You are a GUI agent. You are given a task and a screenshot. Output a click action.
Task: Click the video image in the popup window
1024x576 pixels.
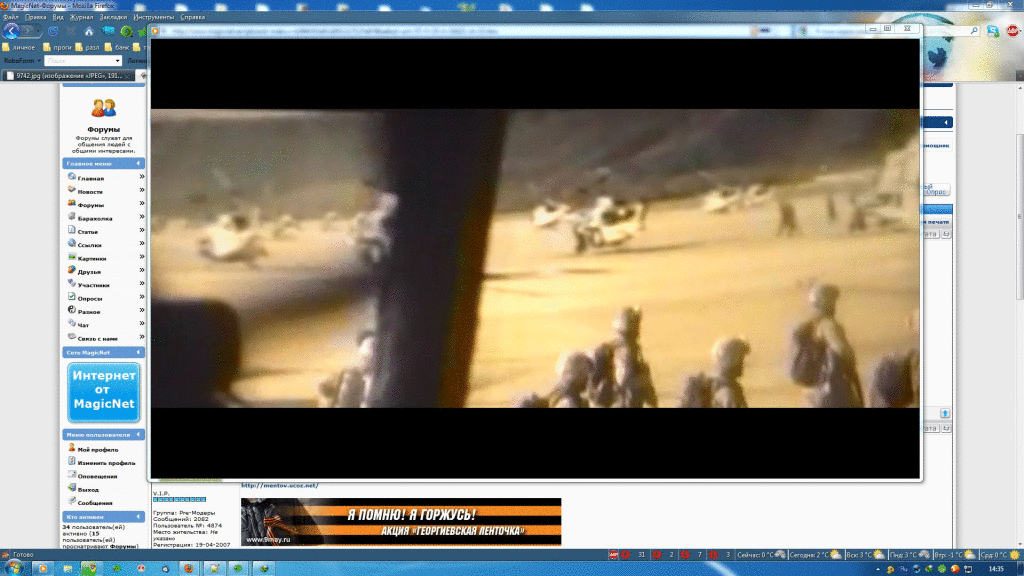click(x=536, y=259)
